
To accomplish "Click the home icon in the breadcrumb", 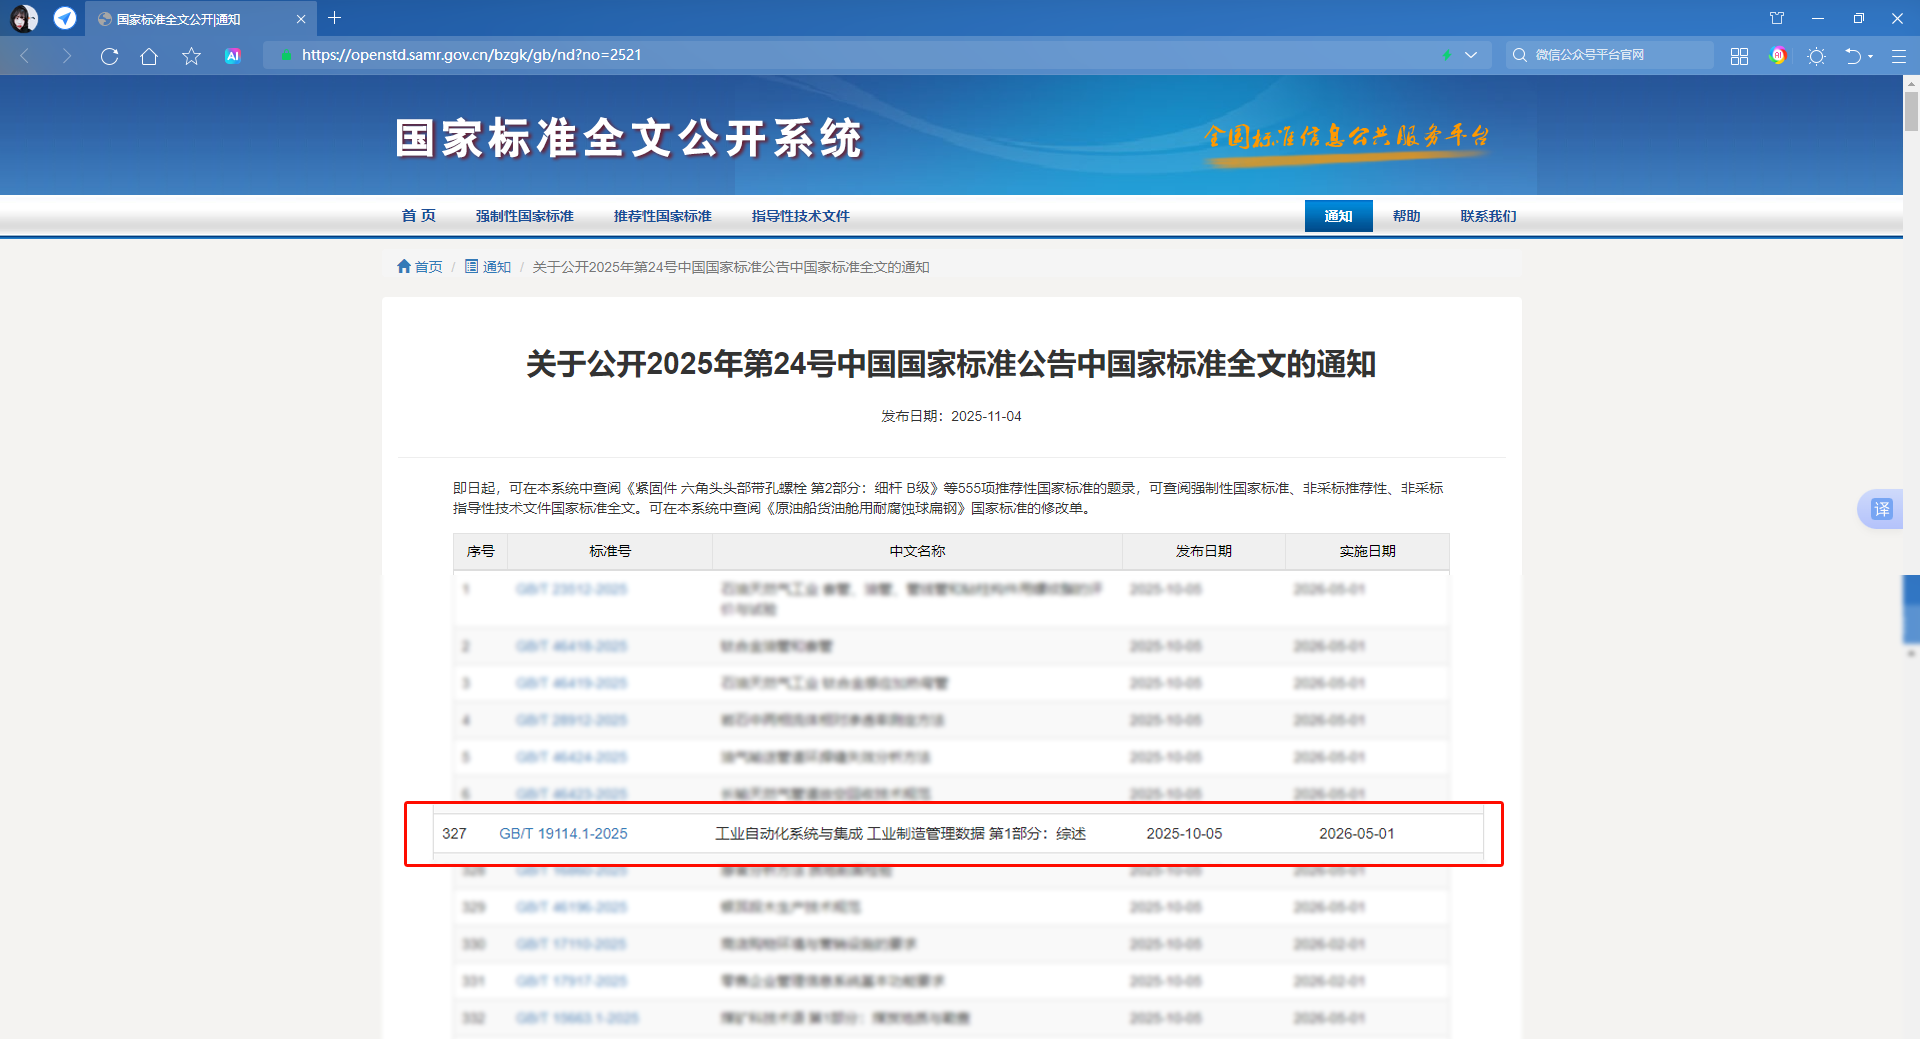I will pyautogui.click(x=404, y=266).
